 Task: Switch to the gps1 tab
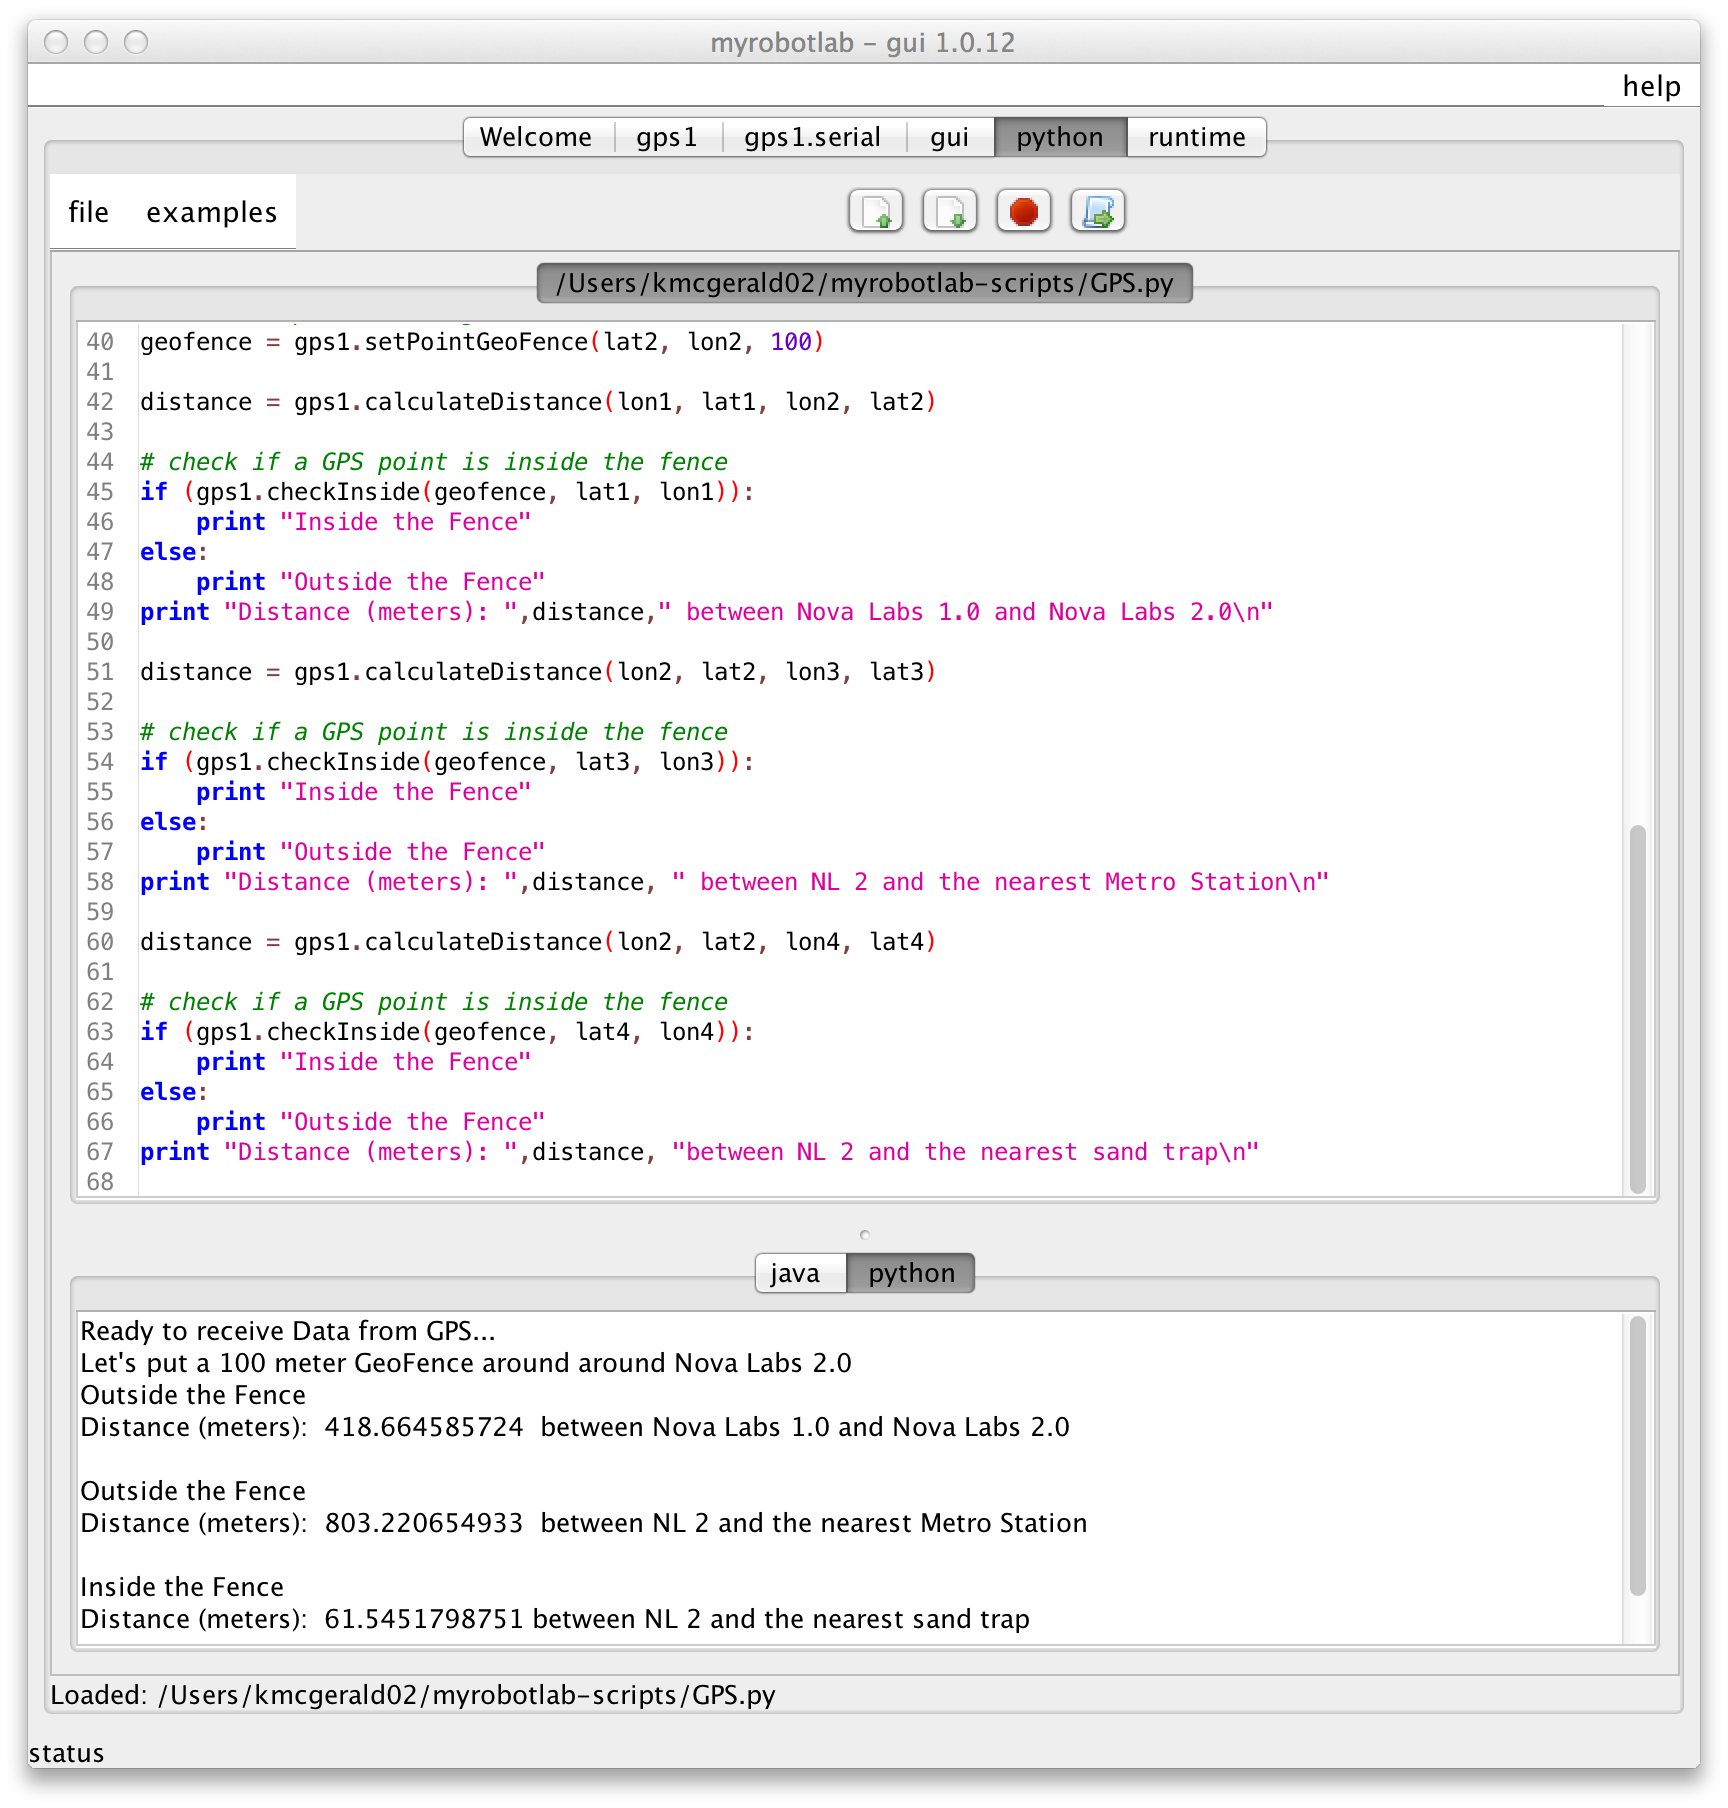[666, 137]
